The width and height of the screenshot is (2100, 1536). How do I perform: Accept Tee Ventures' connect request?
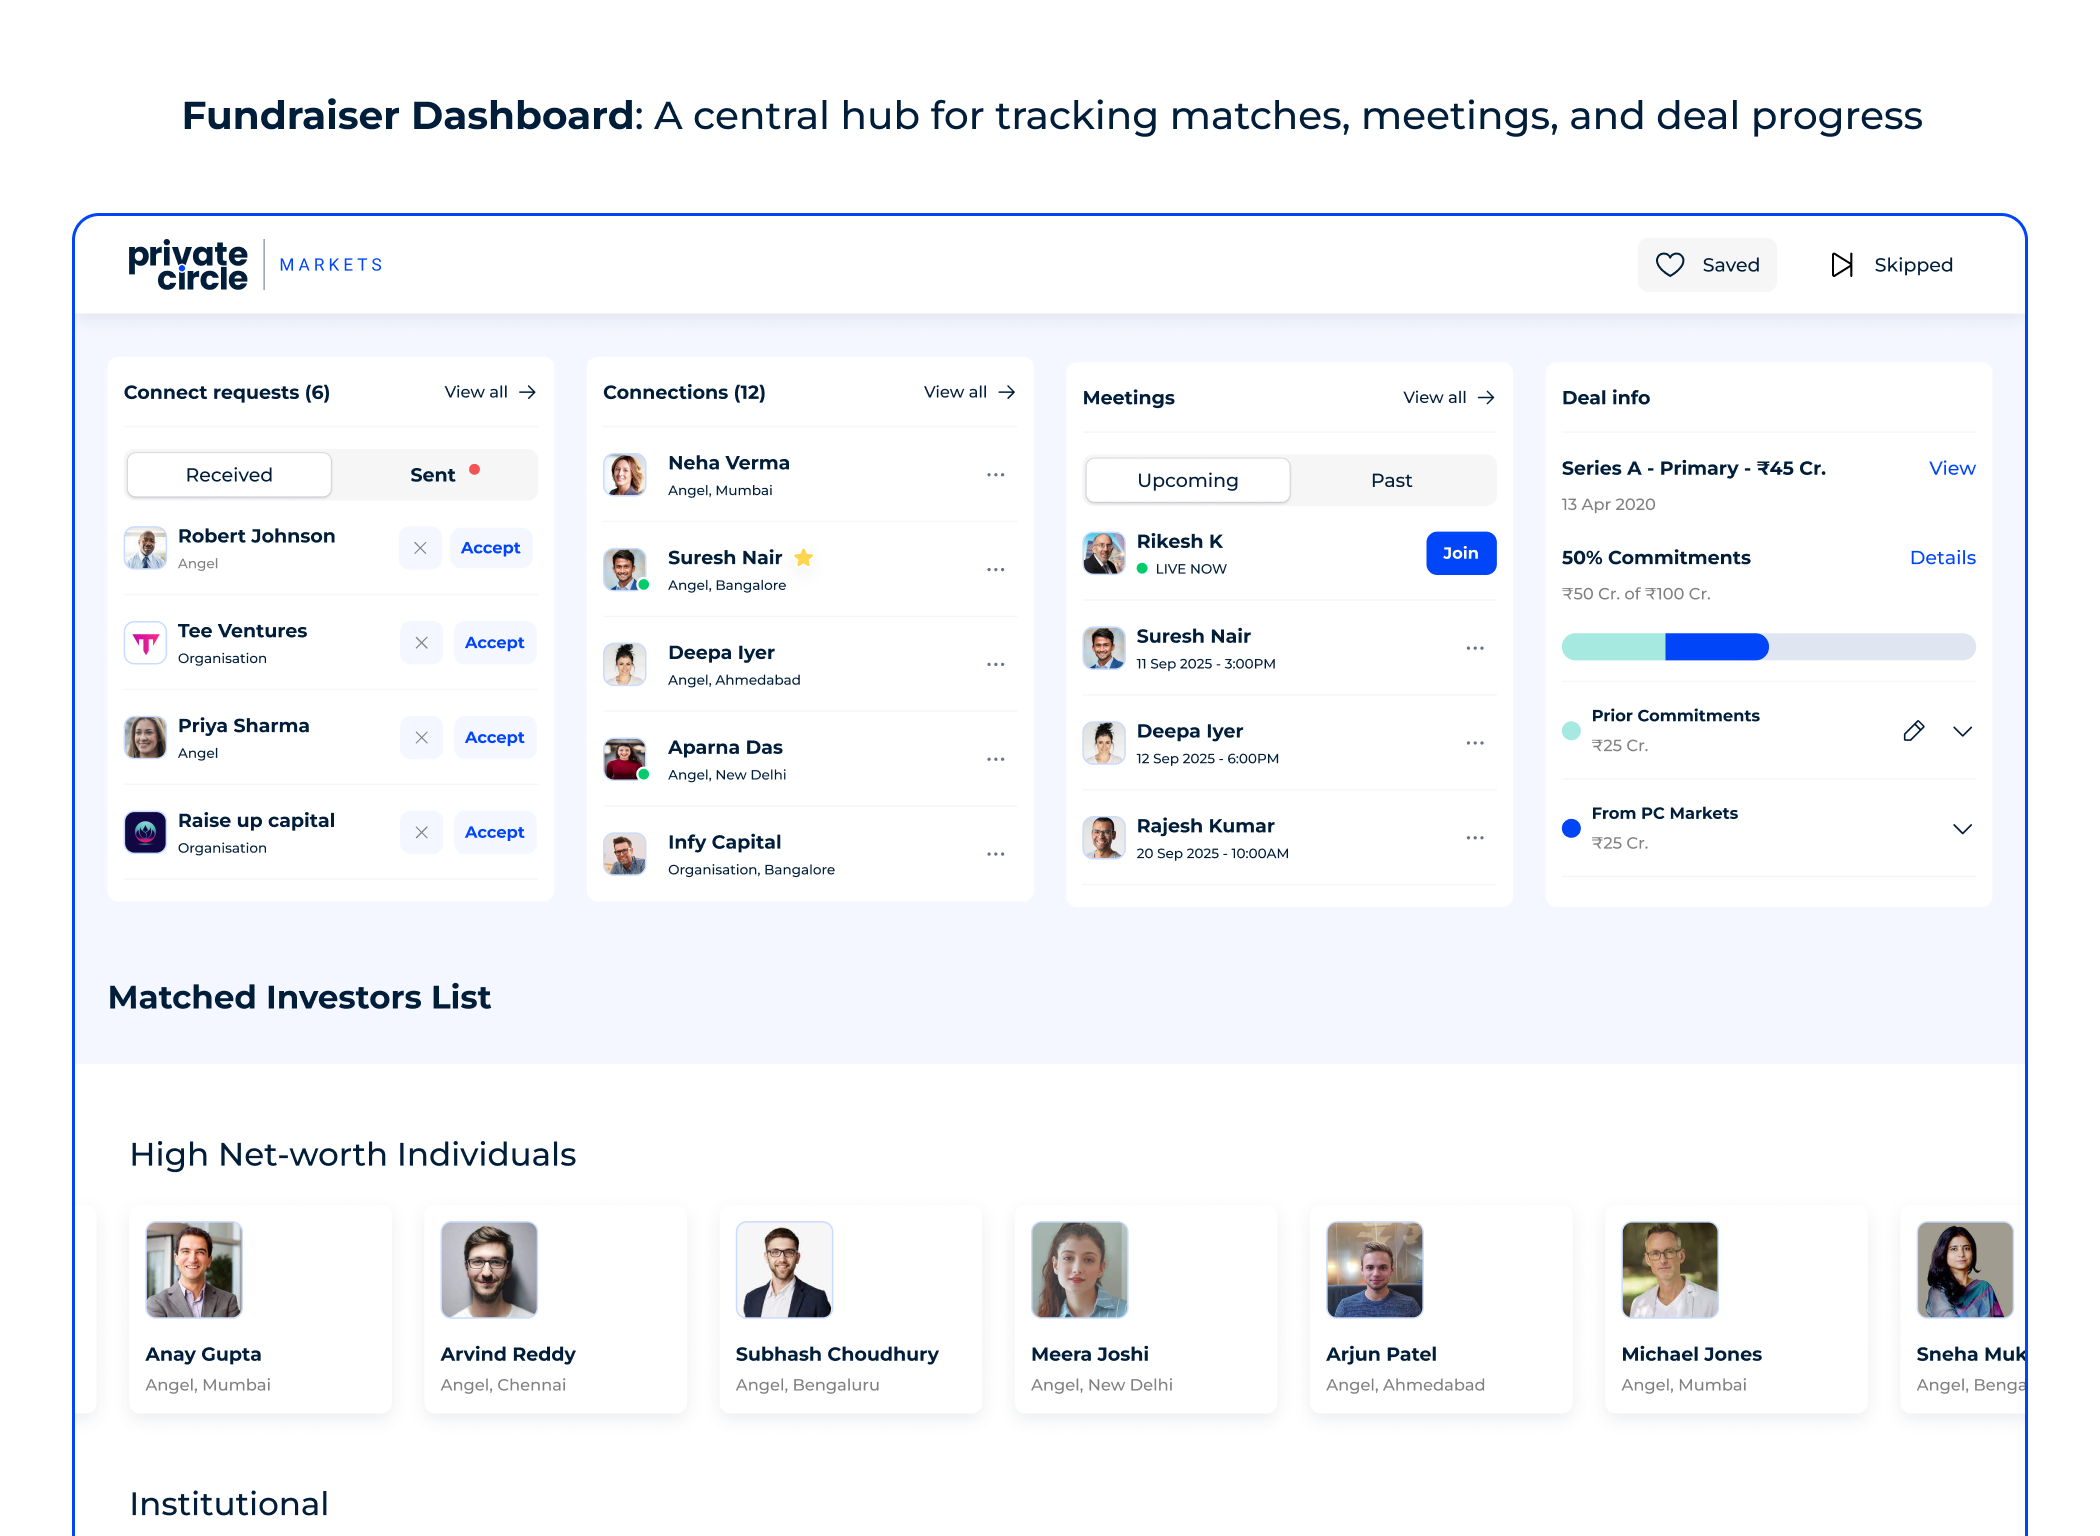494,643
